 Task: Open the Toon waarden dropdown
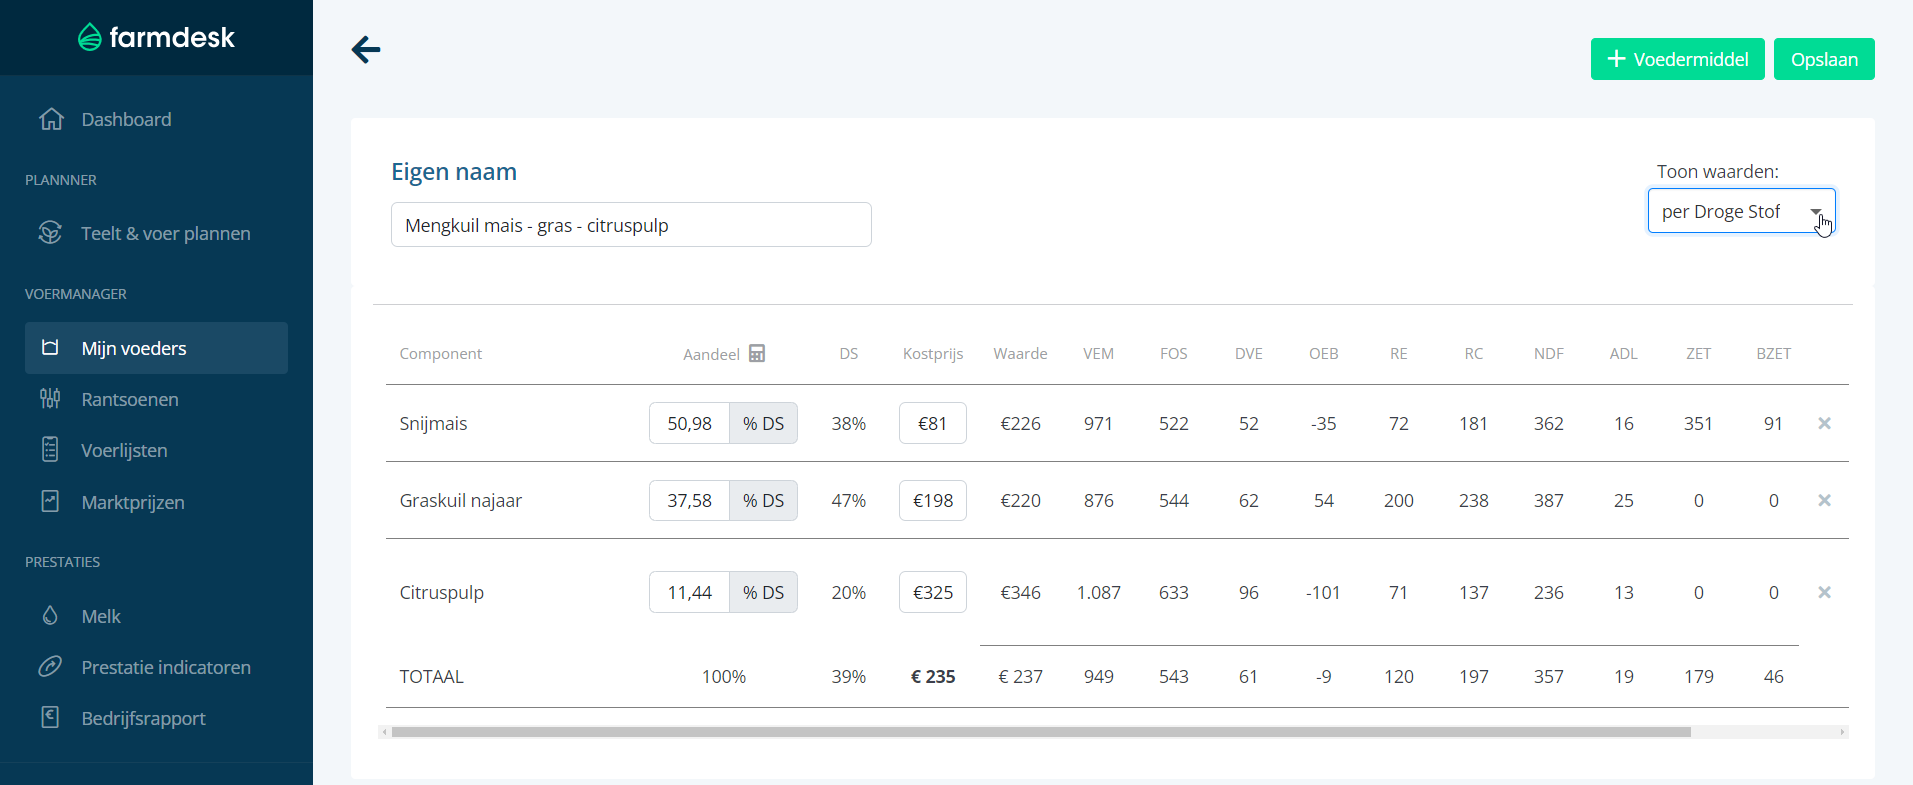(x=1740, y=211)
